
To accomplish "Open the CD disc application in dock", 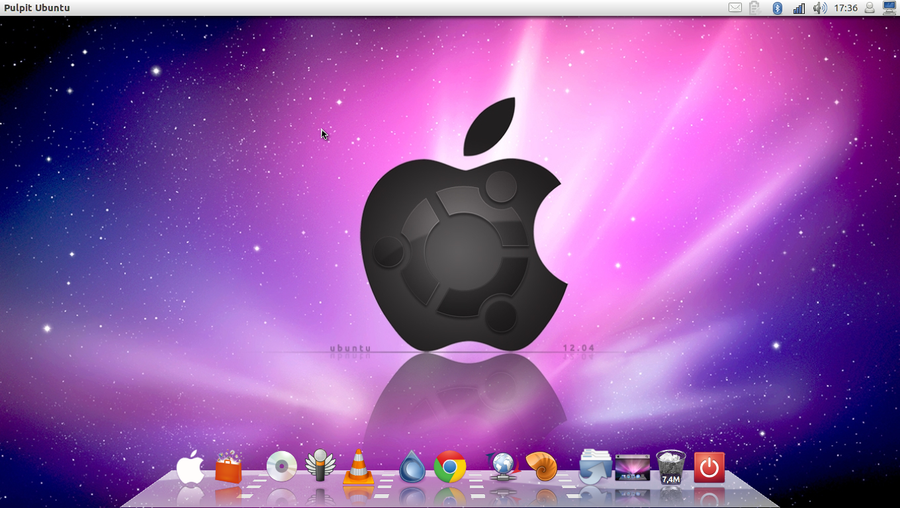I will click(x=281, y=467).
